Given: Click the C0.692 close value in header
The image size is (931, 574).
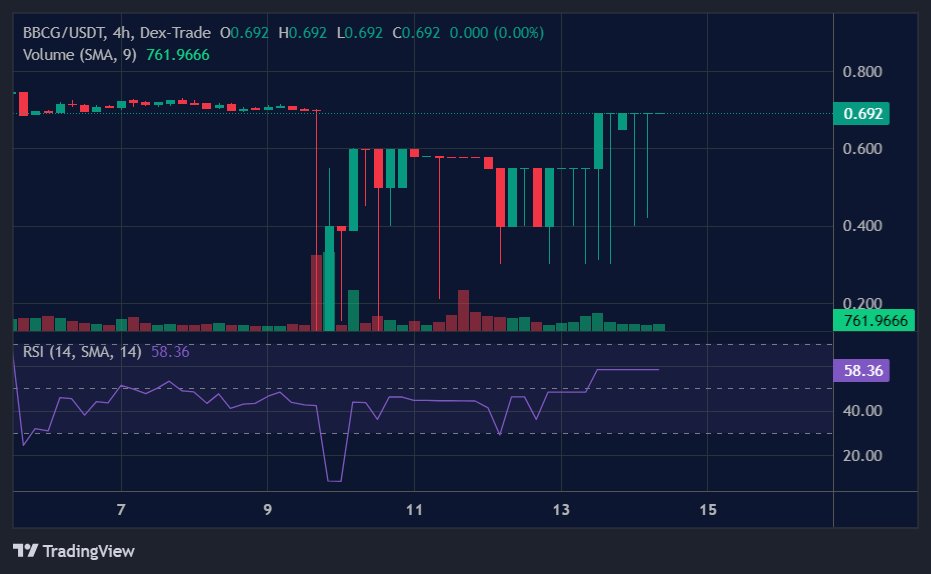Looking at the screenshot, I should [x=416, y=33].
